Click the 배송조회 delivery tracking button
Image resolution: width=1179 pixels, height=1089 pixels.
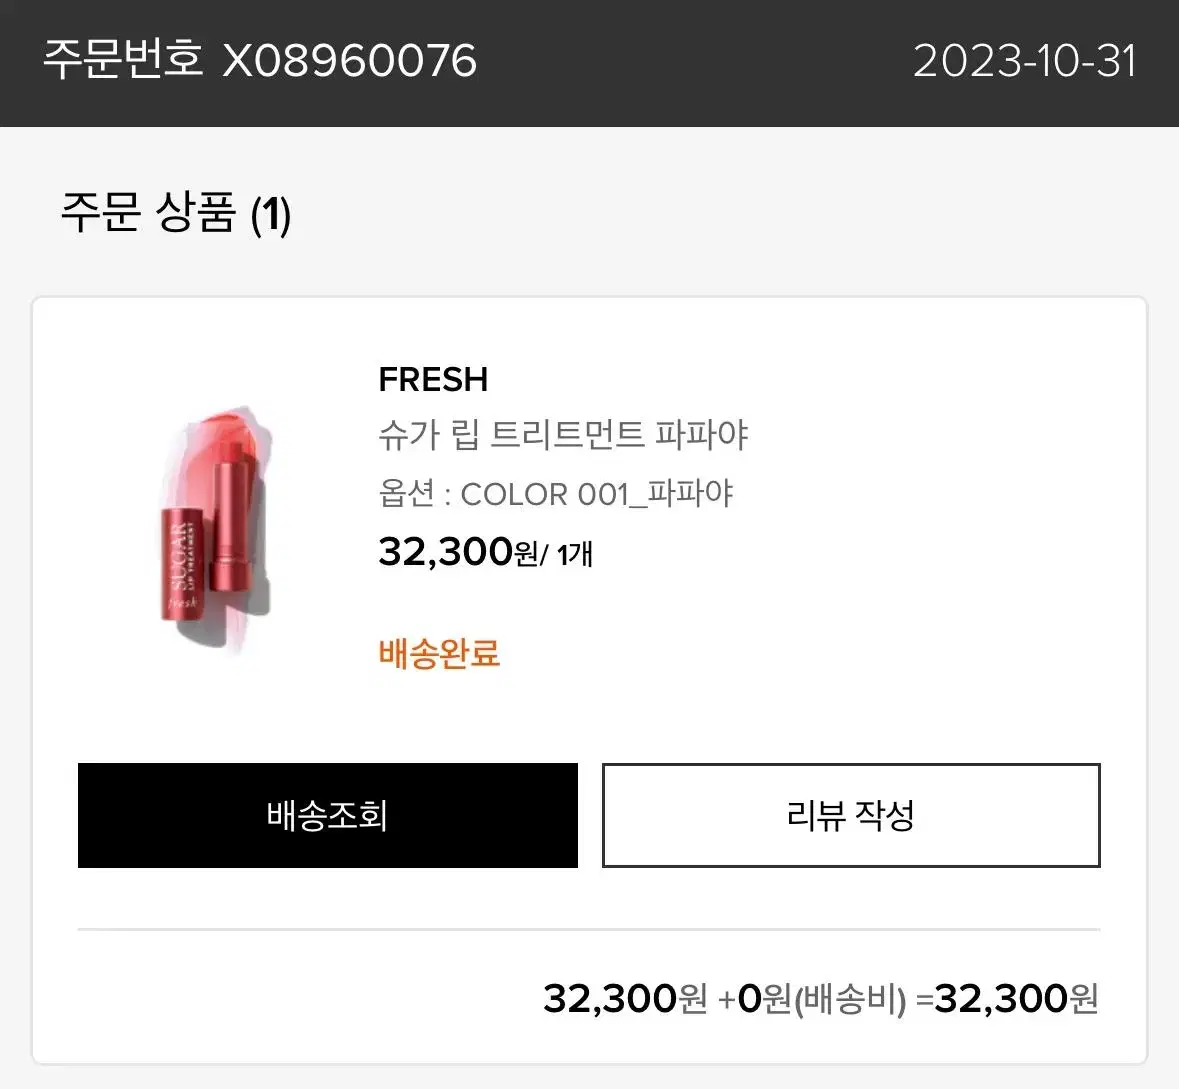pyautogui.click(x=328, y=815)
